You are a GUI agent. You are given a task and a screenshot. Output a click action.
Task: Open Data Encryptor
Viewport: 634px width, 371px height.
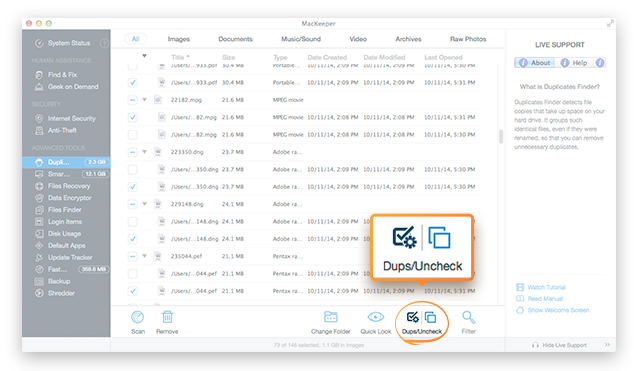(x=63, y=198)
